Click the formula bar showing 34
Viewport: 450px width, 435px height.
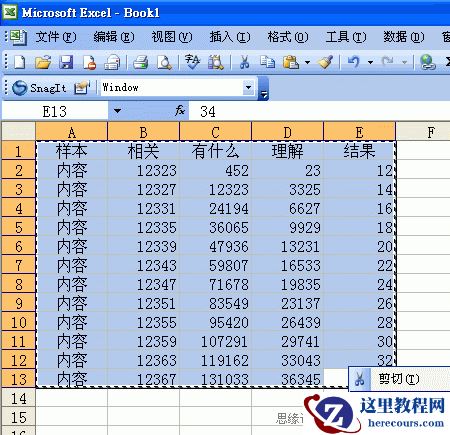(319, 111)
